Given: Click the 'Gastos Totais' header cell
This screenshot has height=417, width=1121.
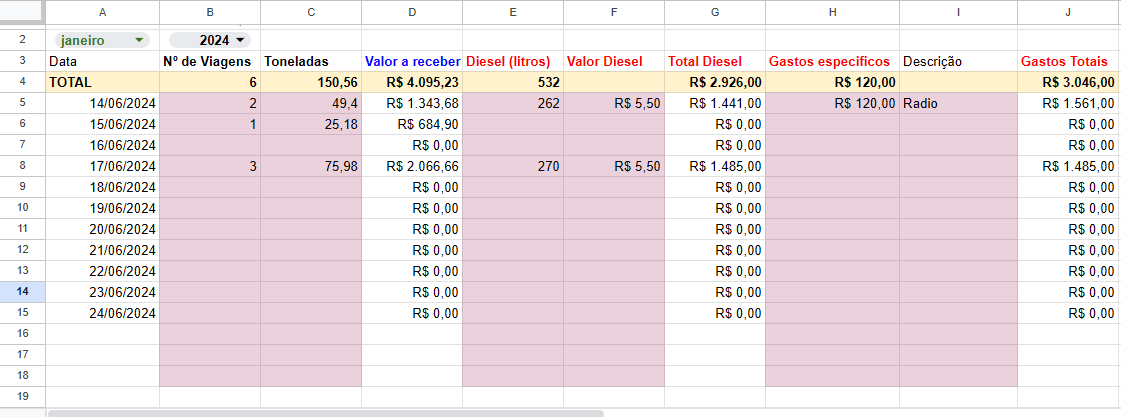Looking at the screenshot, I should tap(1069, 62).
